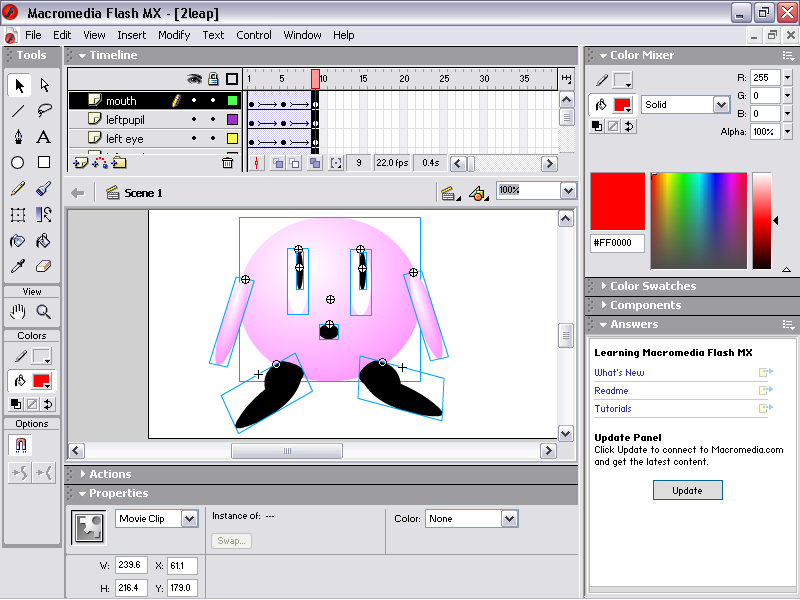Expand the Color Swatches panel
This screenshot has width=800, height=600.
coord(652,286)
